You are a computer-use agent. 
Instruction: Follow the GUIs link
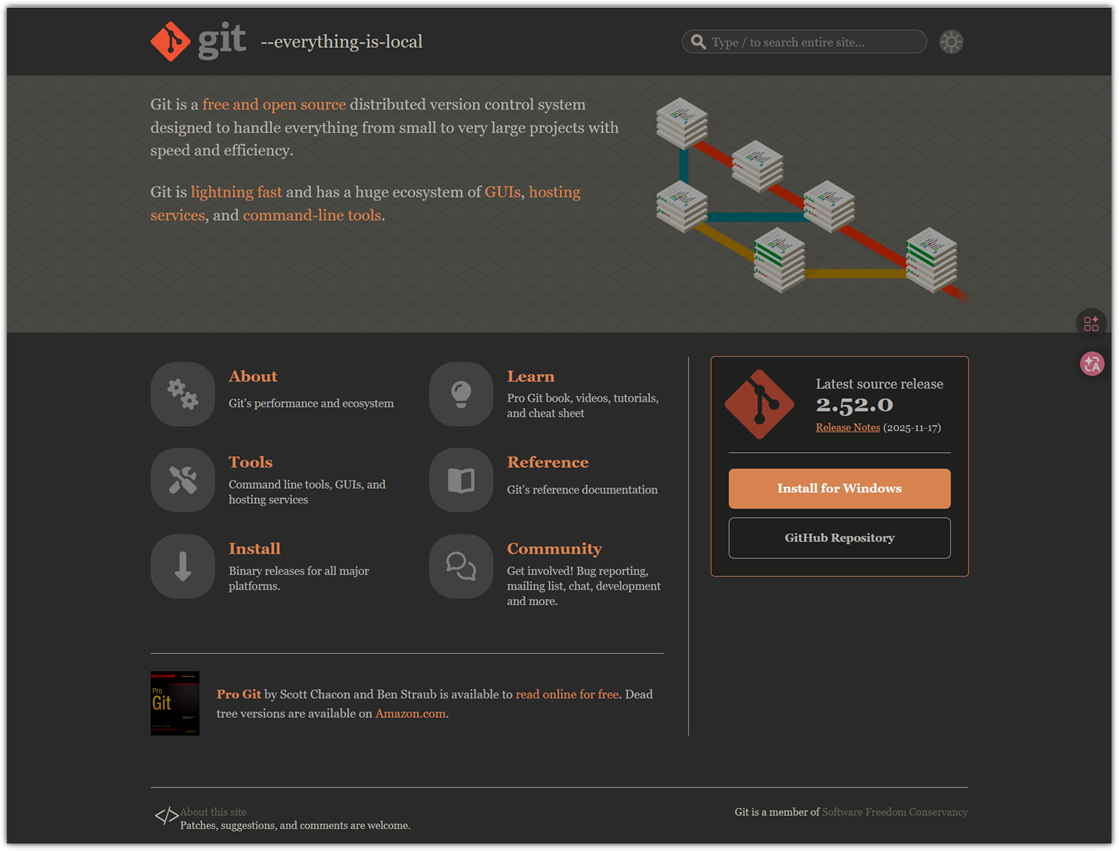click(x=502, y=192)
